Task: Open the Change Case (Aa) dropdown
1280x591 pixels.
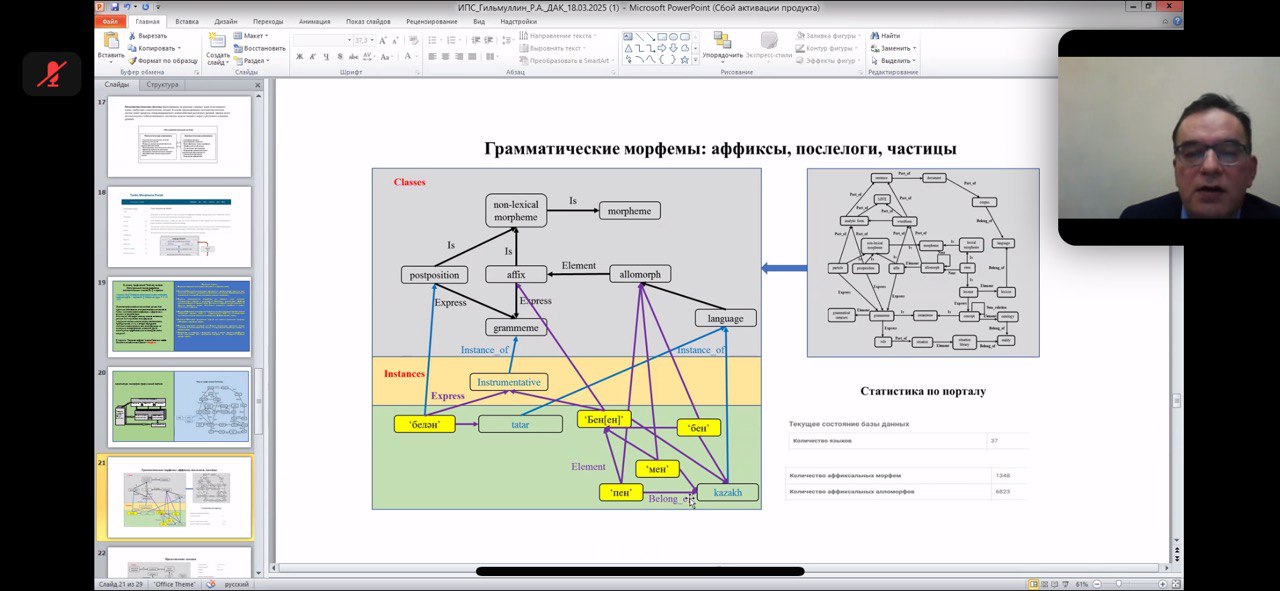Action: 385,56
